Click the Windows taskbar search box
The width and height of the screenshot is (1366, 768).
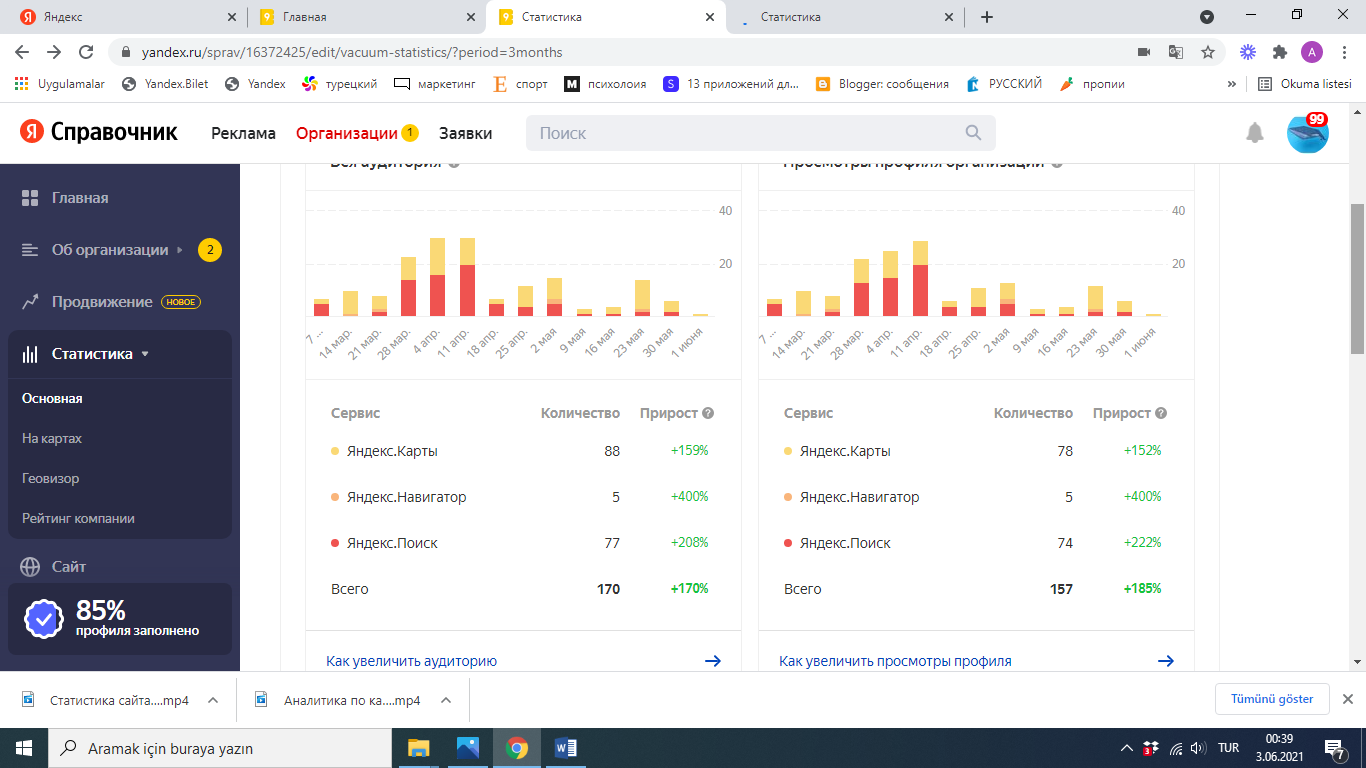[219, 748]
